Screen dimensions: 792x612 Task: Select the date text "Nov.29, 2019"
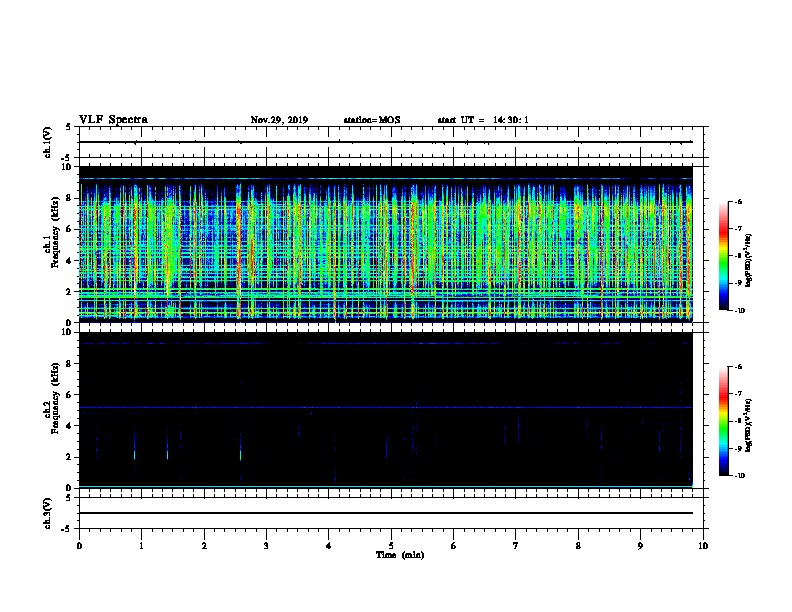[279, 120]
